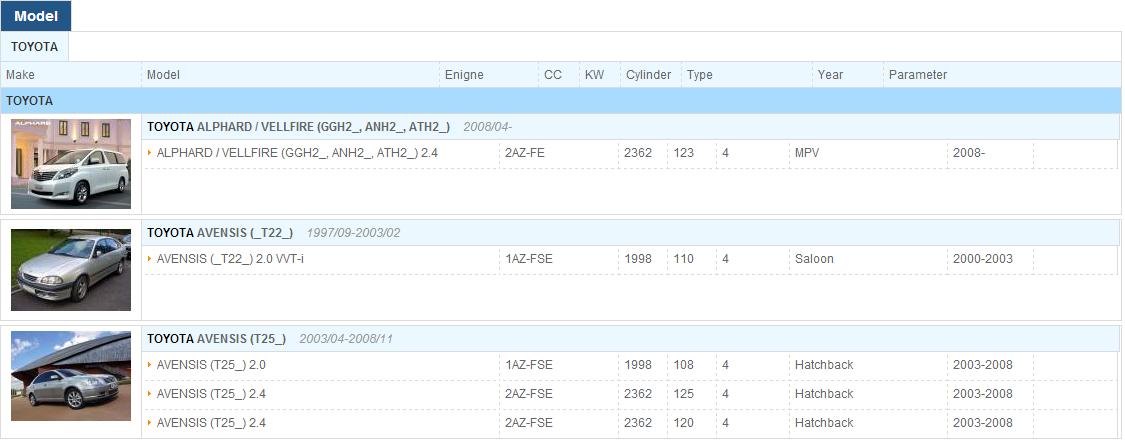The height and width of the screenshot is (441, 1125).
Task: Open AVENSIS (_T22_) 2.0 VVT-i link
Action: coord(230,259)
